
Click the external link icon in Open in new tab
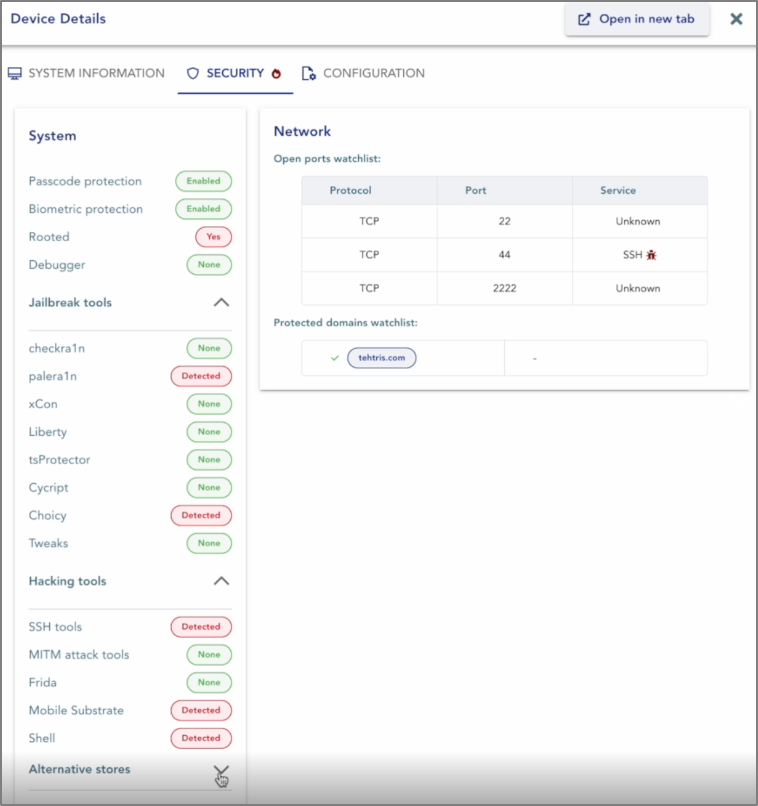[584, 20]
